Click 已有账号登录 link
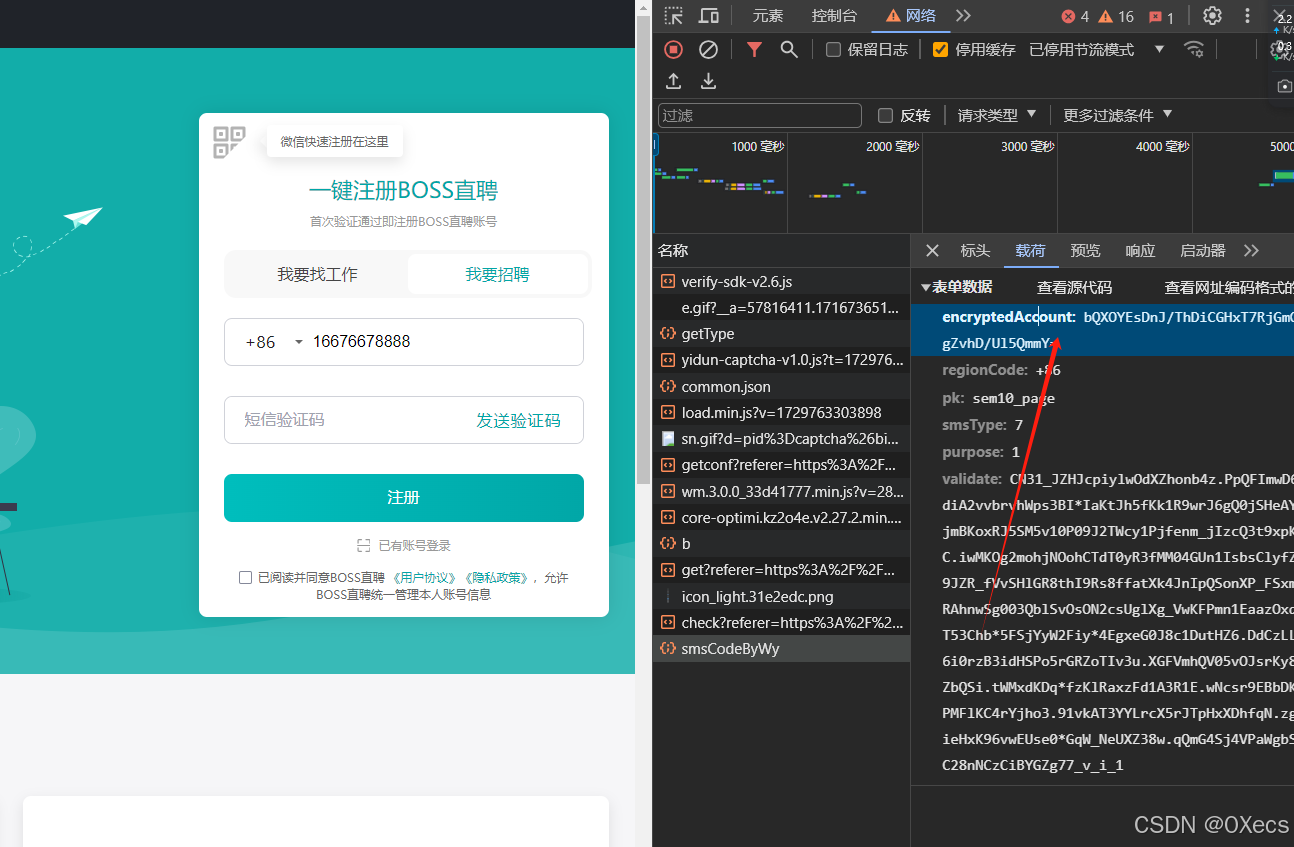The height and width of the screenshot is (847, 1294). tap(404, 546)
